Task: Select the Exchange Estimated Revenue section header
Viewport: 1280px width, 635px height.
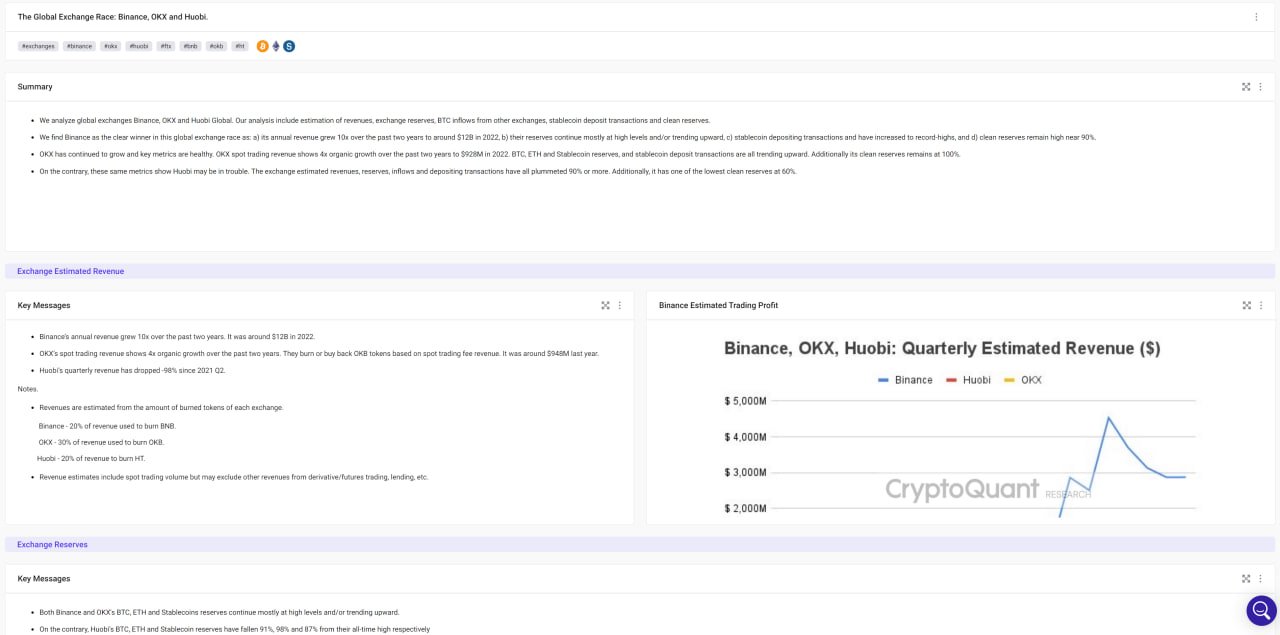Action: pos(70,271)
